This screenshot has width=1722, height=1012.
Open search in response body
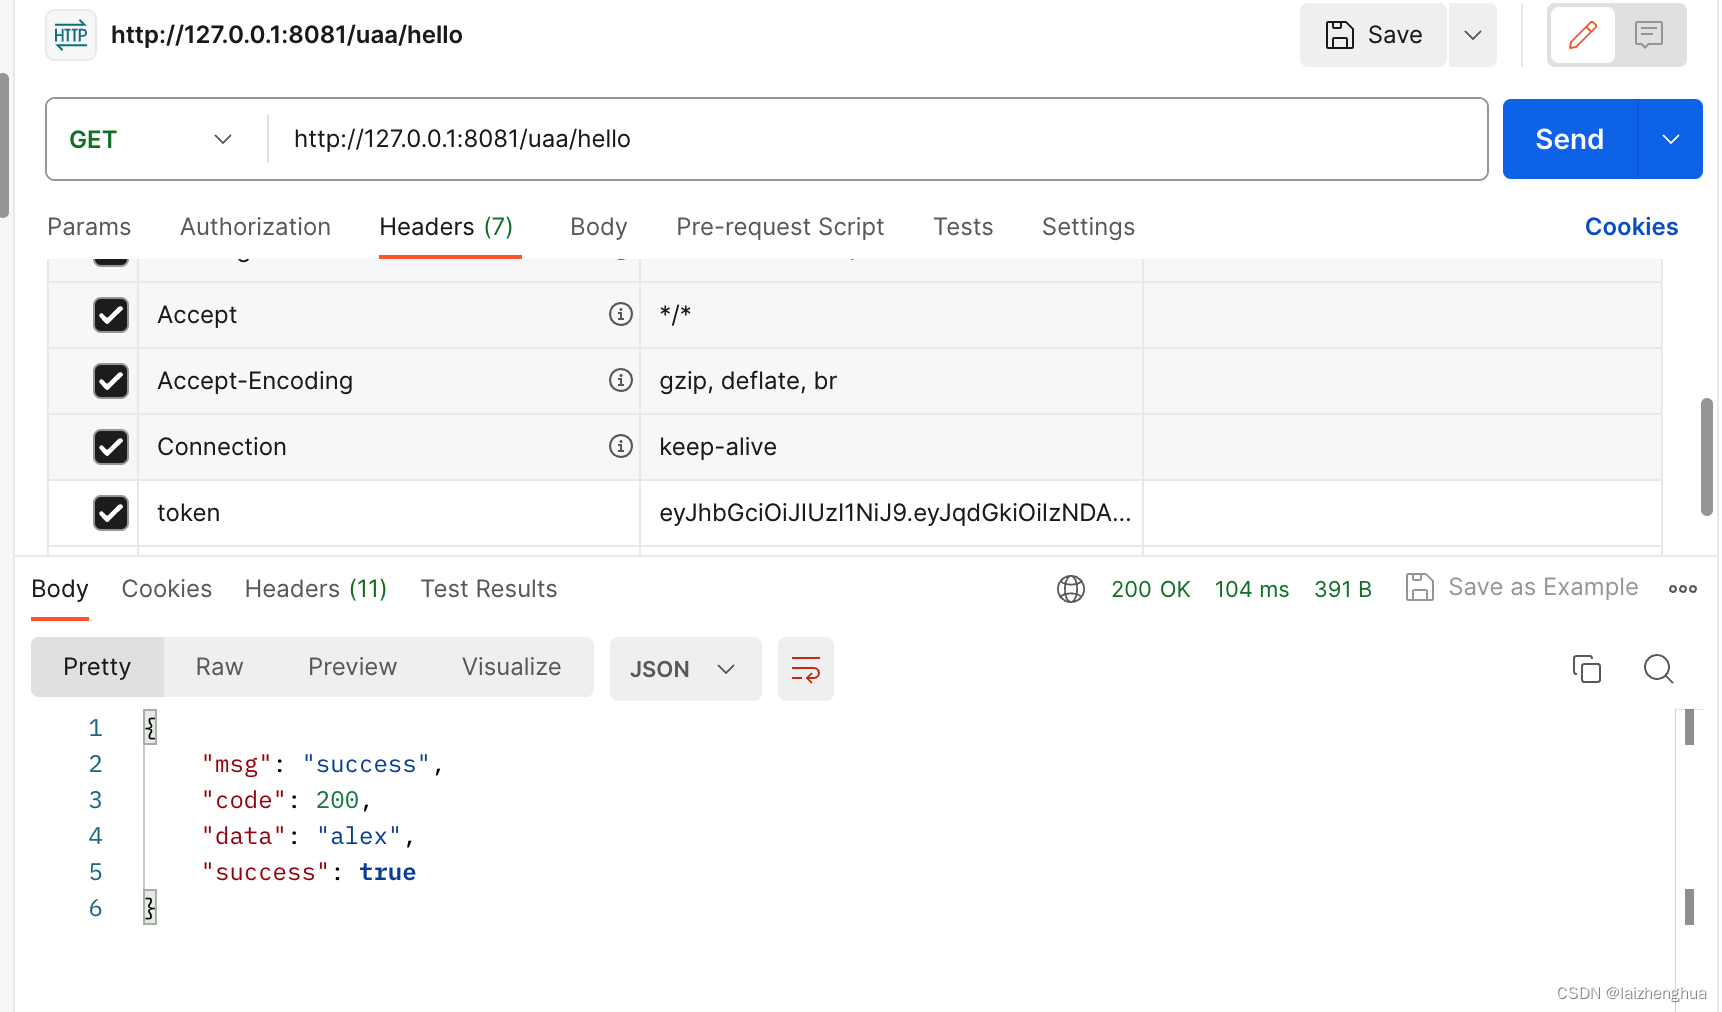pyautogui.click(x=1659, y=668)
